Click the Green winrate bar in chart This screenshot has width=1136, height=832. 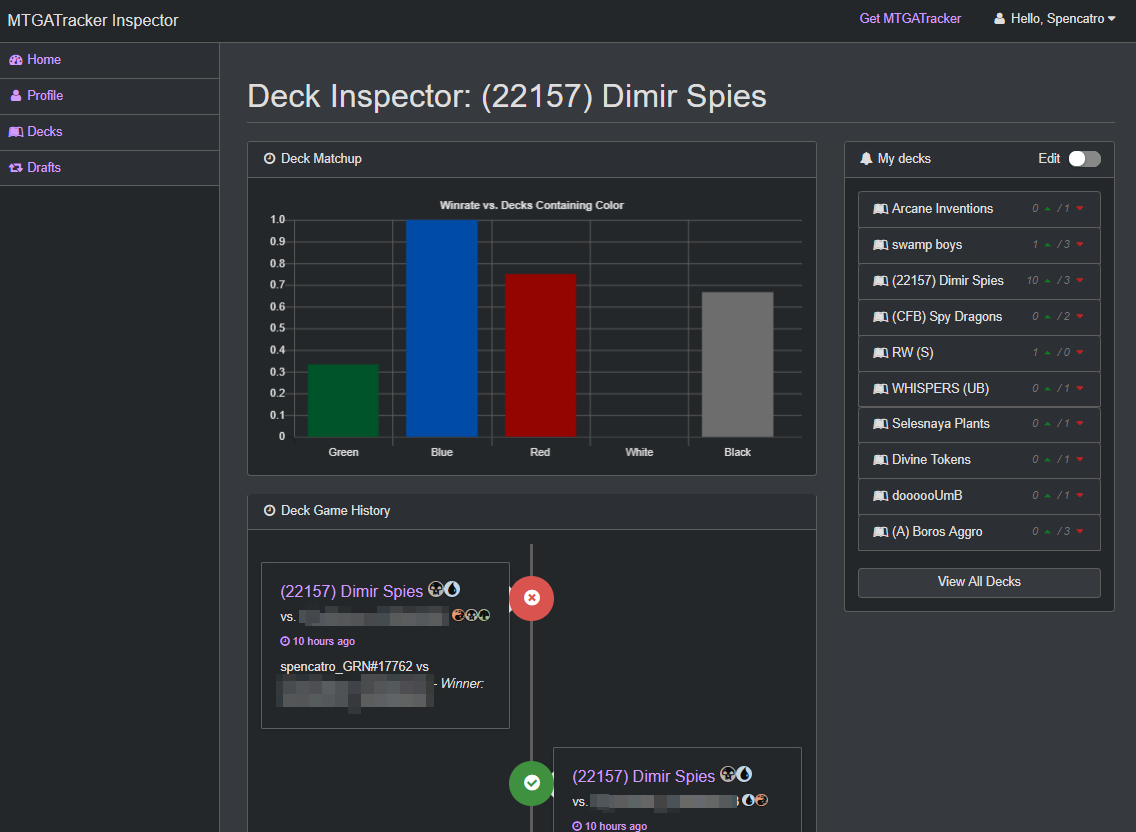point(343,401)
